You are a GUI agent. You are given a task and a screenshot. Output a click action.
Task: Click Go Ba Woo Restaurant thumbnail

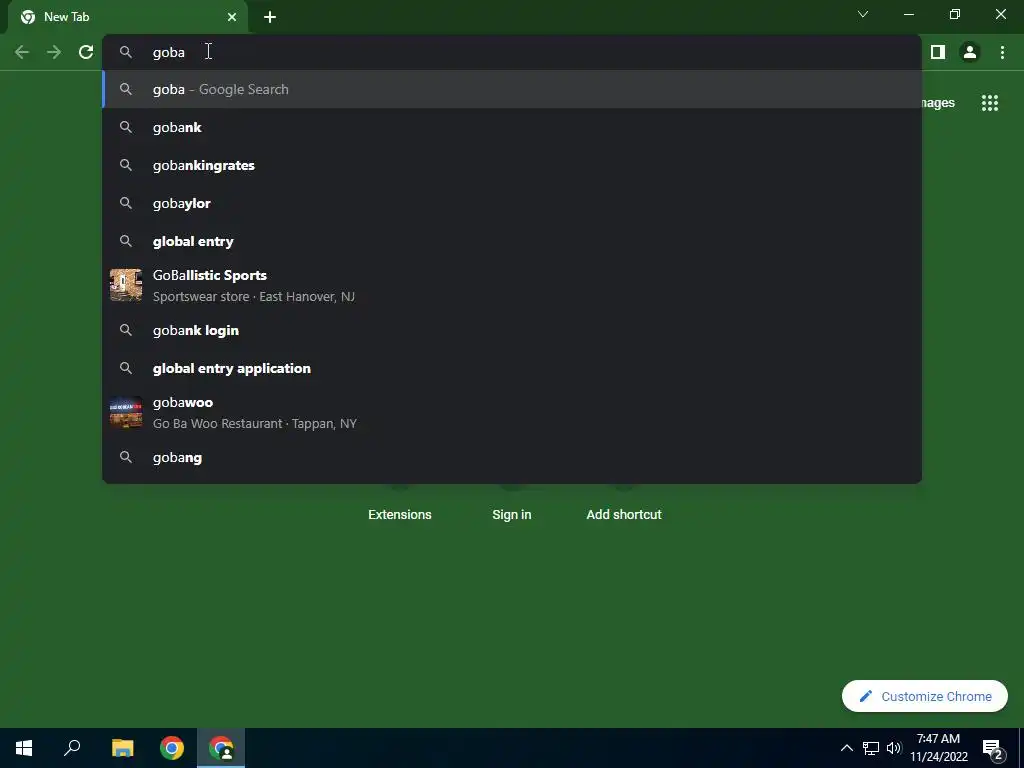point(126,412)
